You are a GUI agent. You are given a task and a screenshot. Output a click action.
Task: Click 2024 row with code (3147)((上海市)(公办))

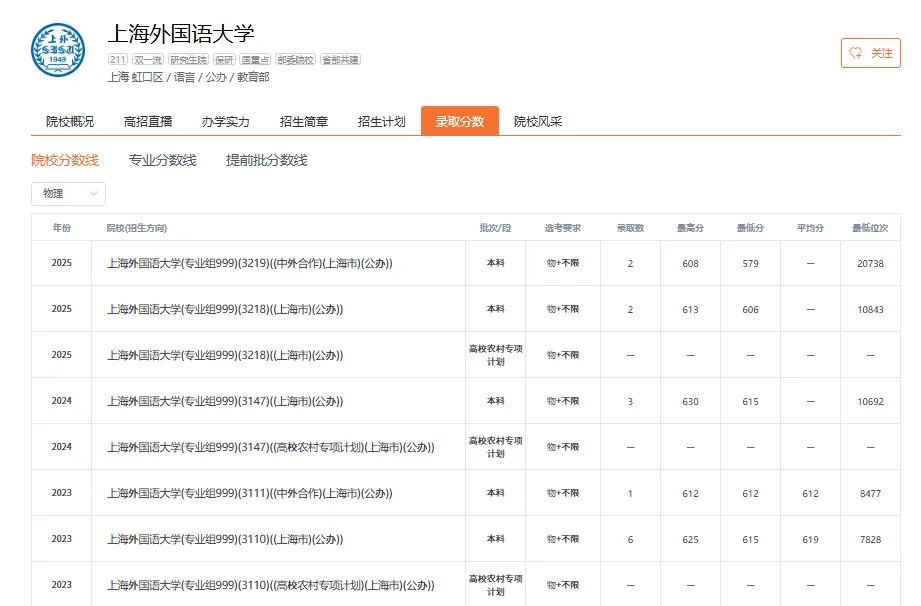[x=466, y=401]
